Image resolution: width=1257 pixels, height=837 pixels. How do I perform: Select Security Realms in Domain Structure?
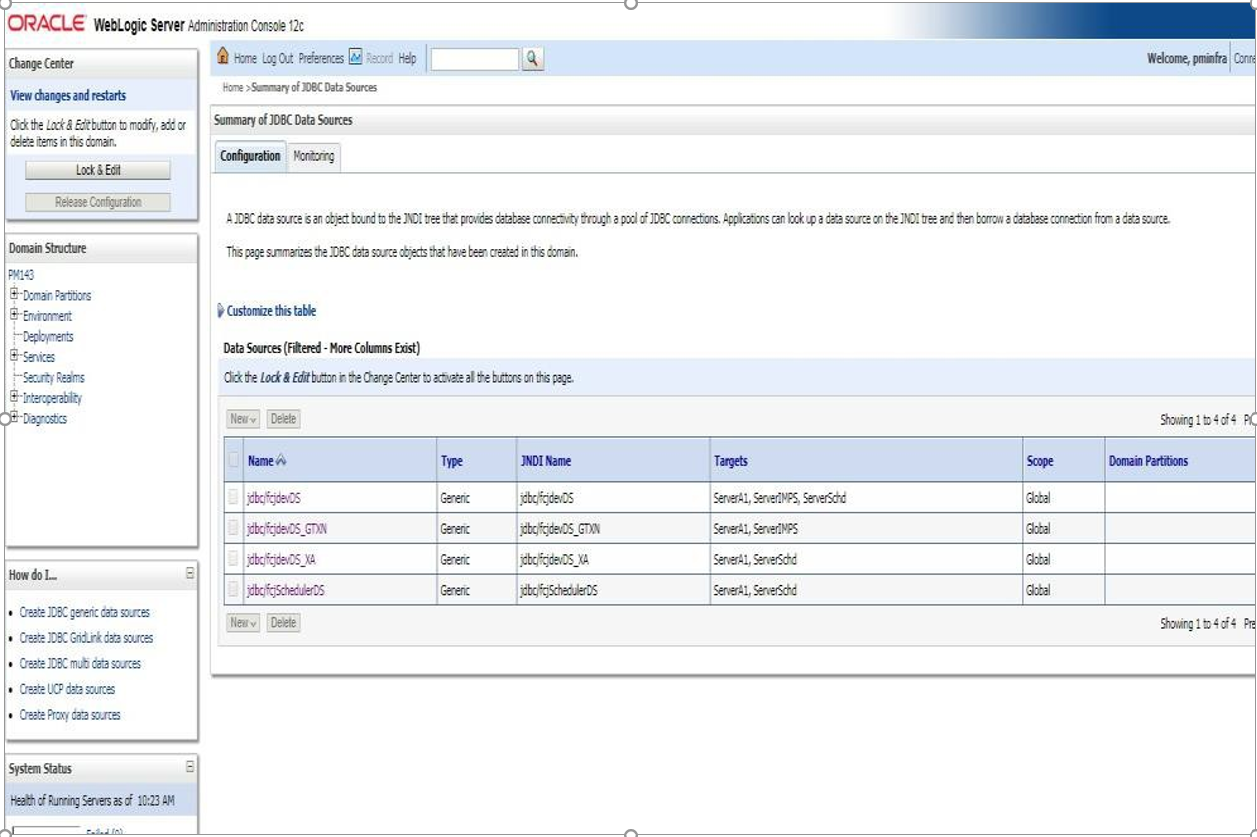click(54, 377)
